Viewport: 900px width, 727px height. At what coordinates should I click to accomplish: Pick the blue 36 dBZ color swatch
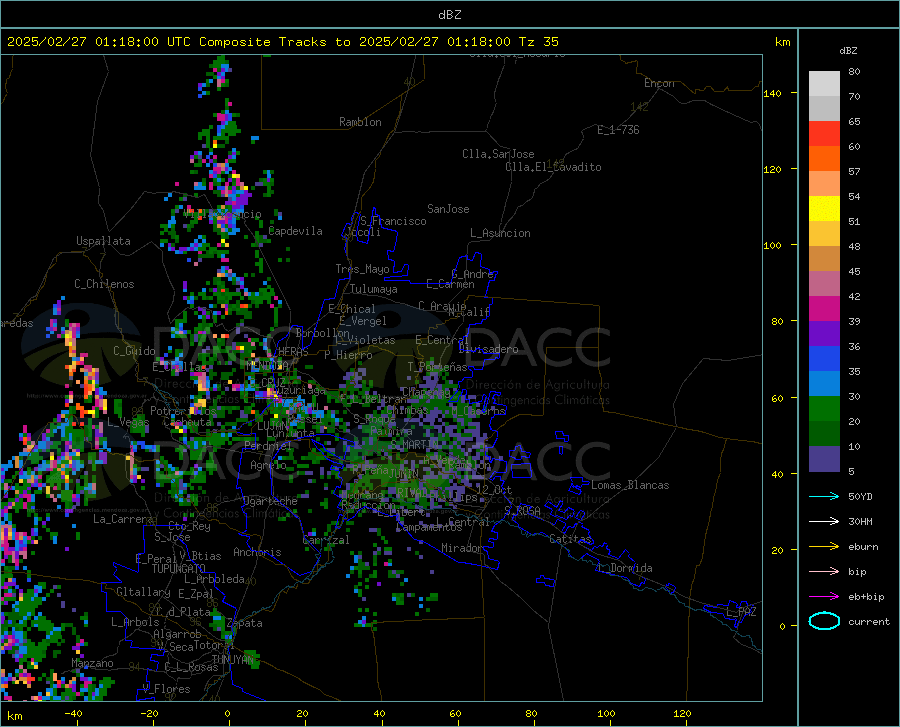pyautogui.click(x=824, y=359)
